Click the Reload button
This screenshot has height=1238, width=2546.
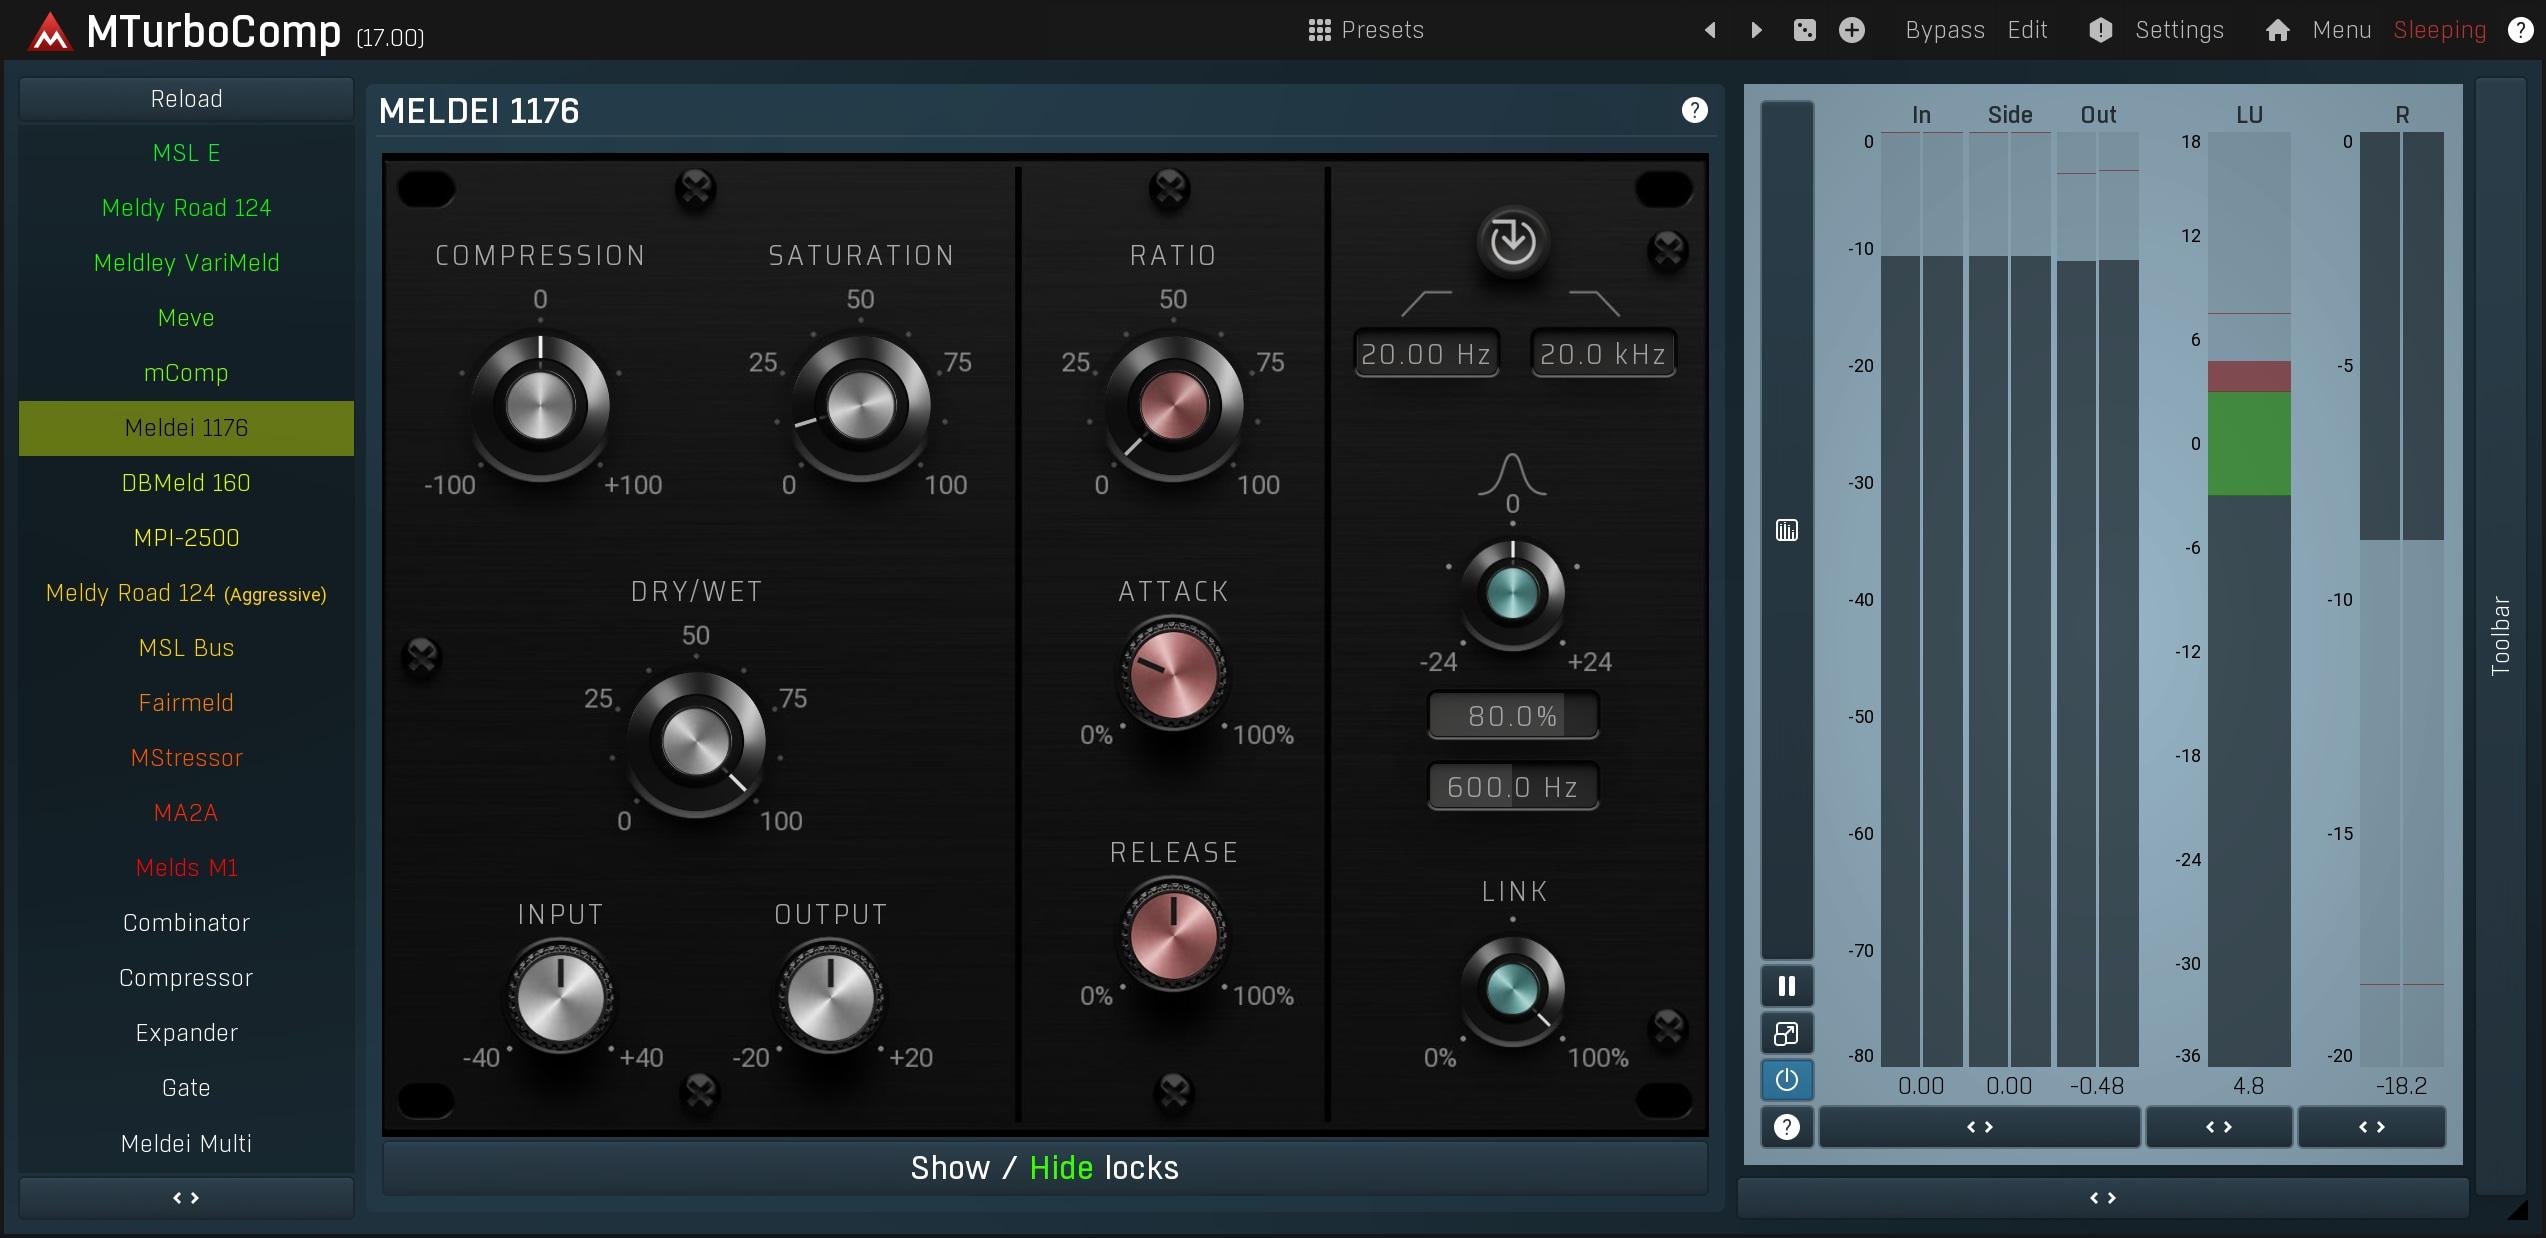186,99
